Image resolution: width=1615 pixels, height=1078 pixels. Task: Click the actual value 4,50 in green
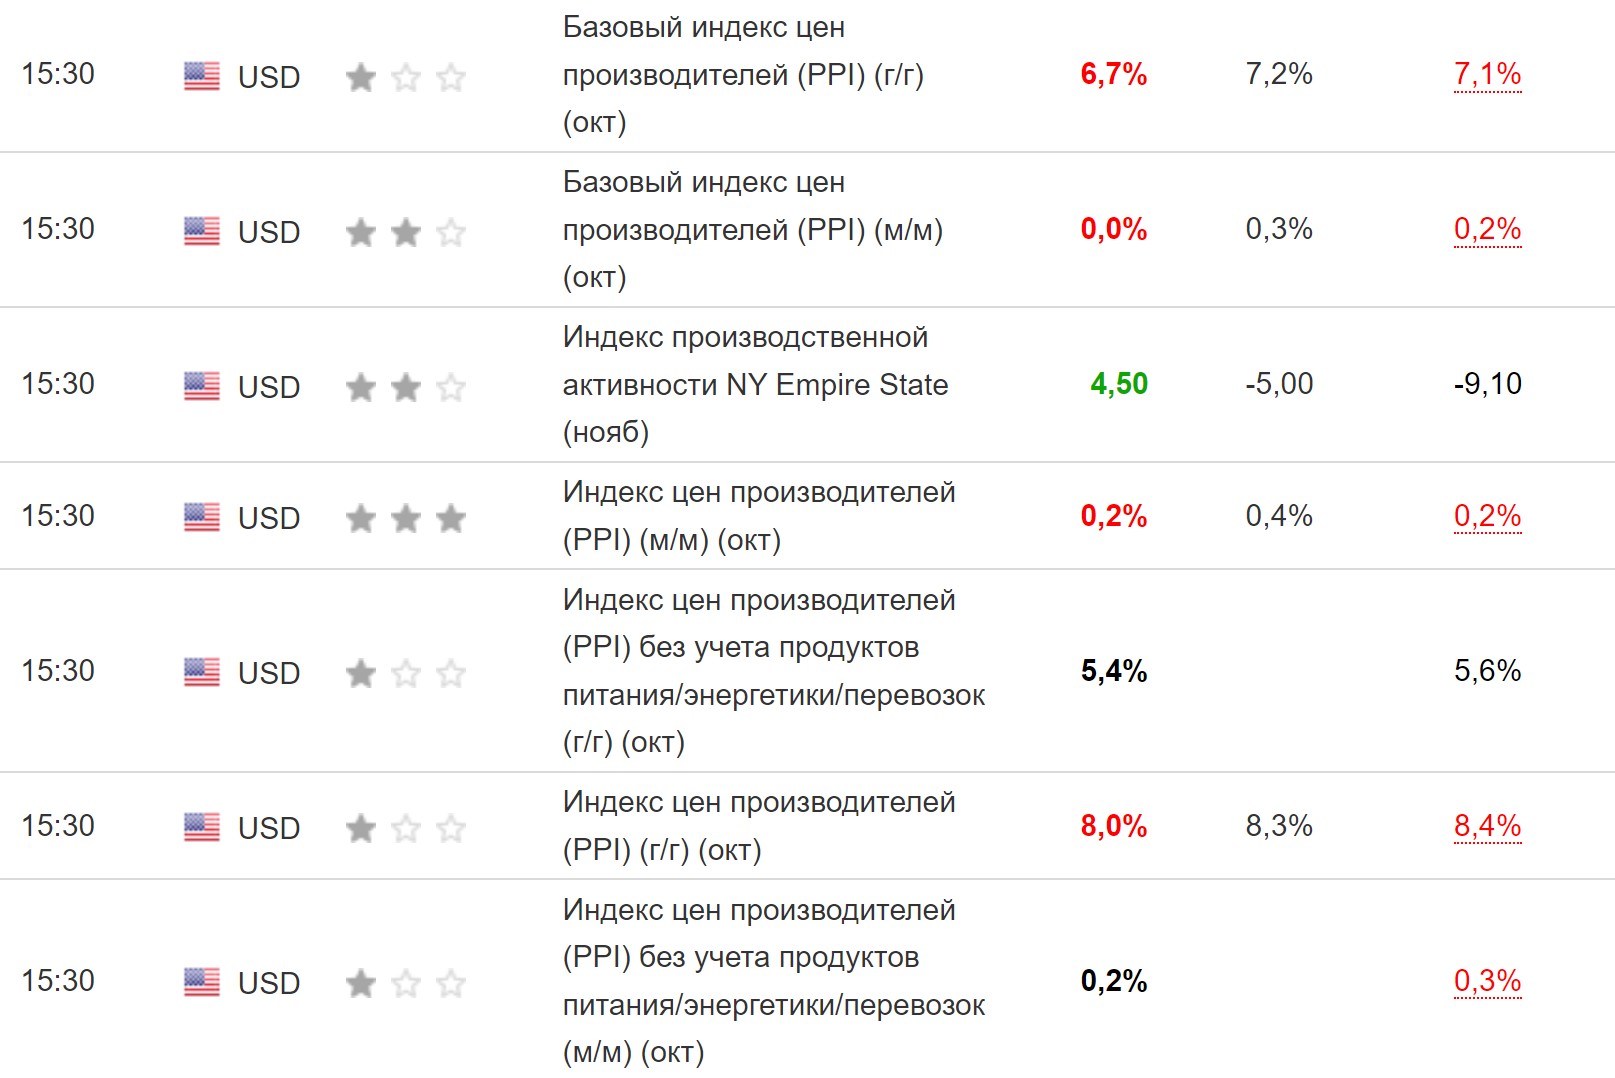[x=1119, y=384]
